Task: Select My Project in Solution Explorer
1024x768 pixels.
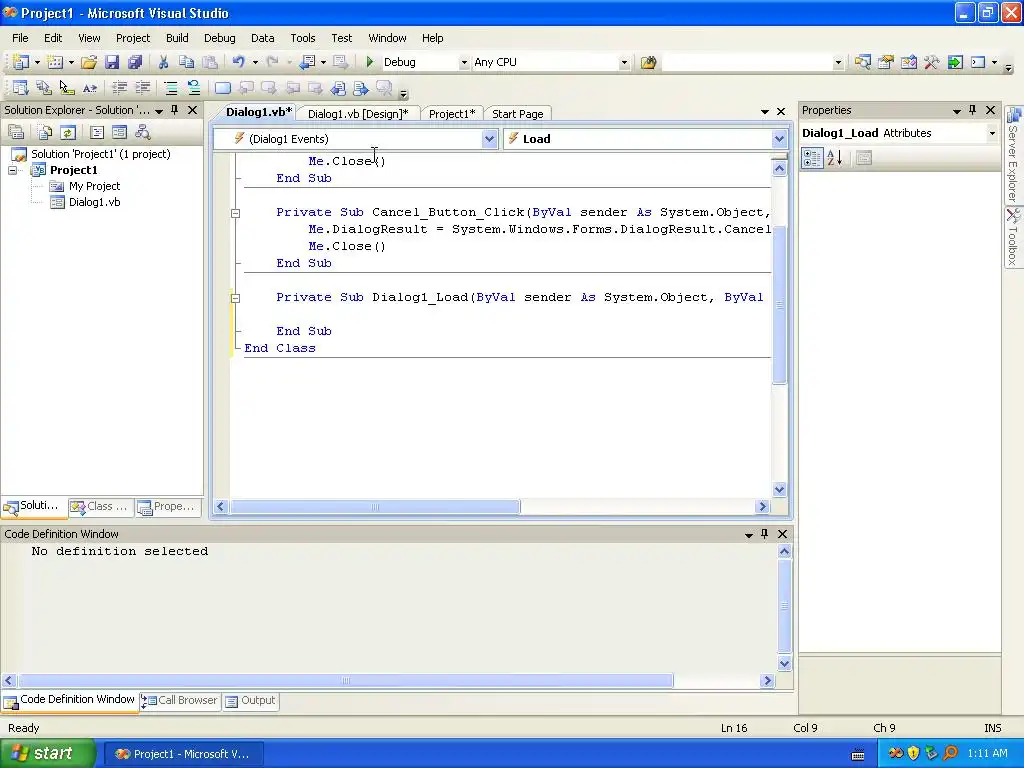Action: [95, 186]
